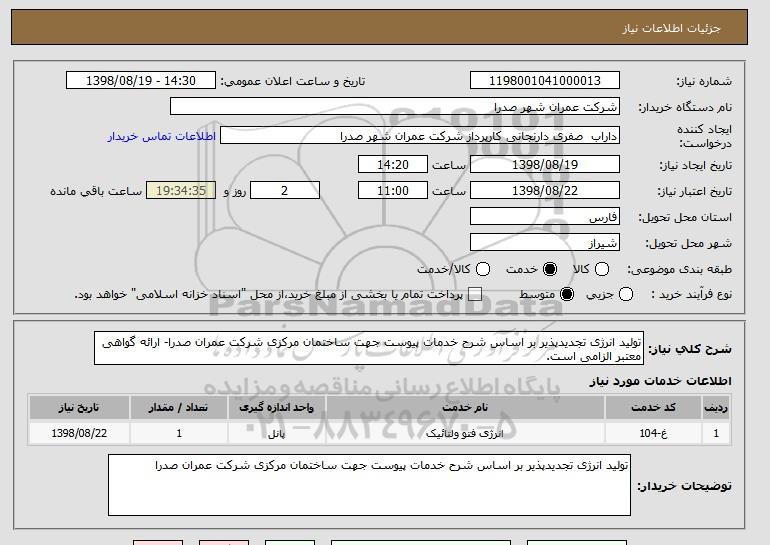This screenshot has width=770, height=545.
Task: Click the page header جزئیات اطلاعات نیاز
Action: click(x=671, y=28)
